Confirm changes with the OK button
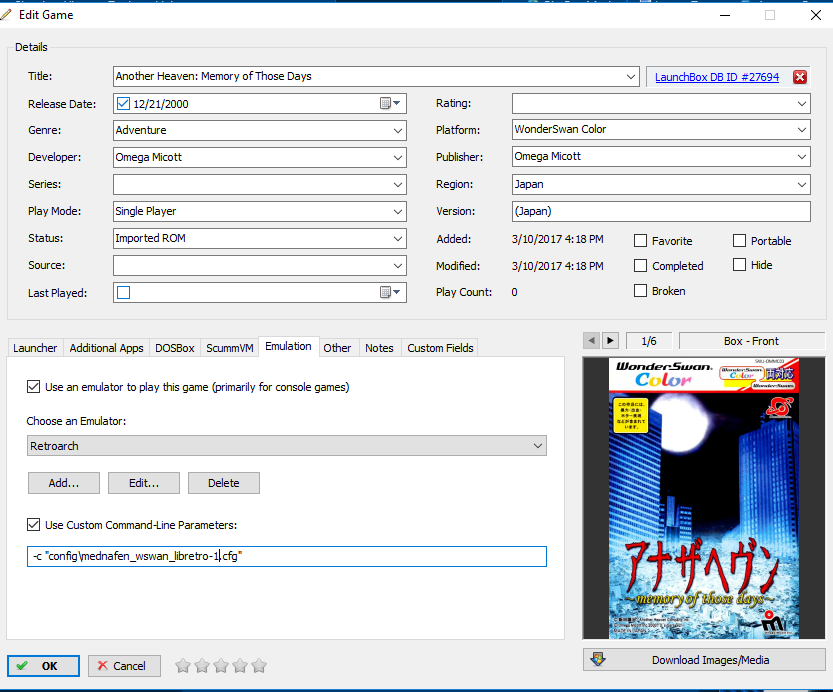 [44, 665]
